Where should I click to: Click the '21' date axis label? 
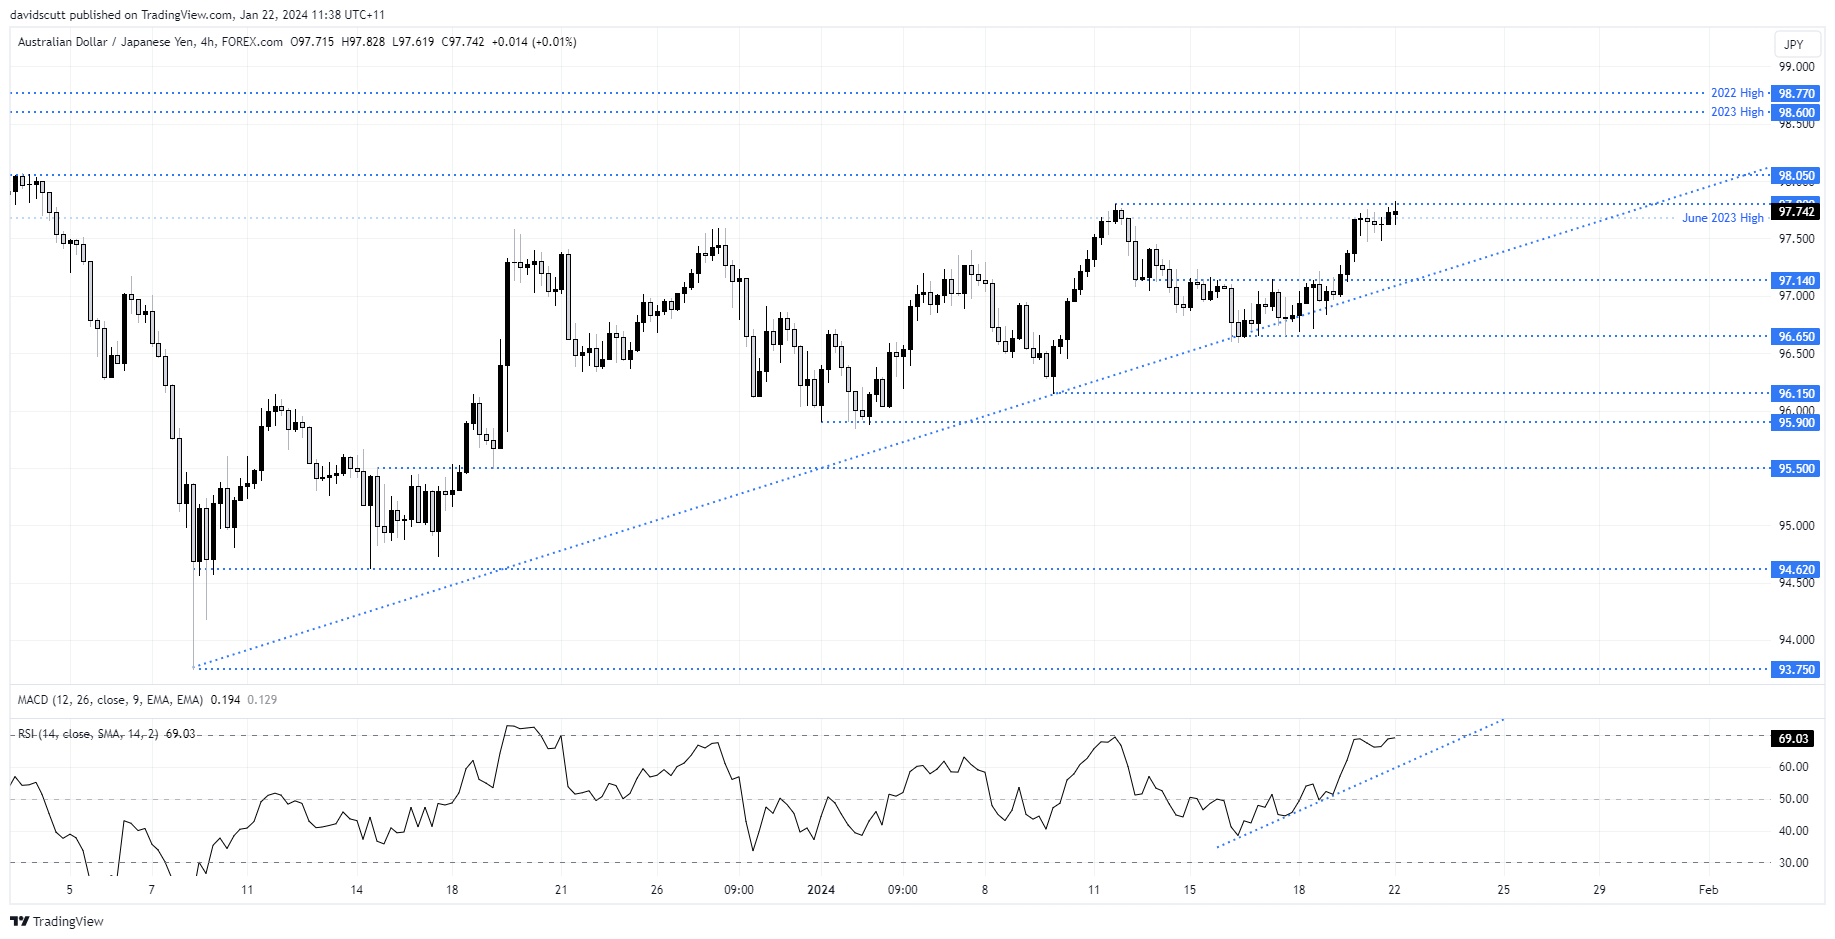point(561,890)
